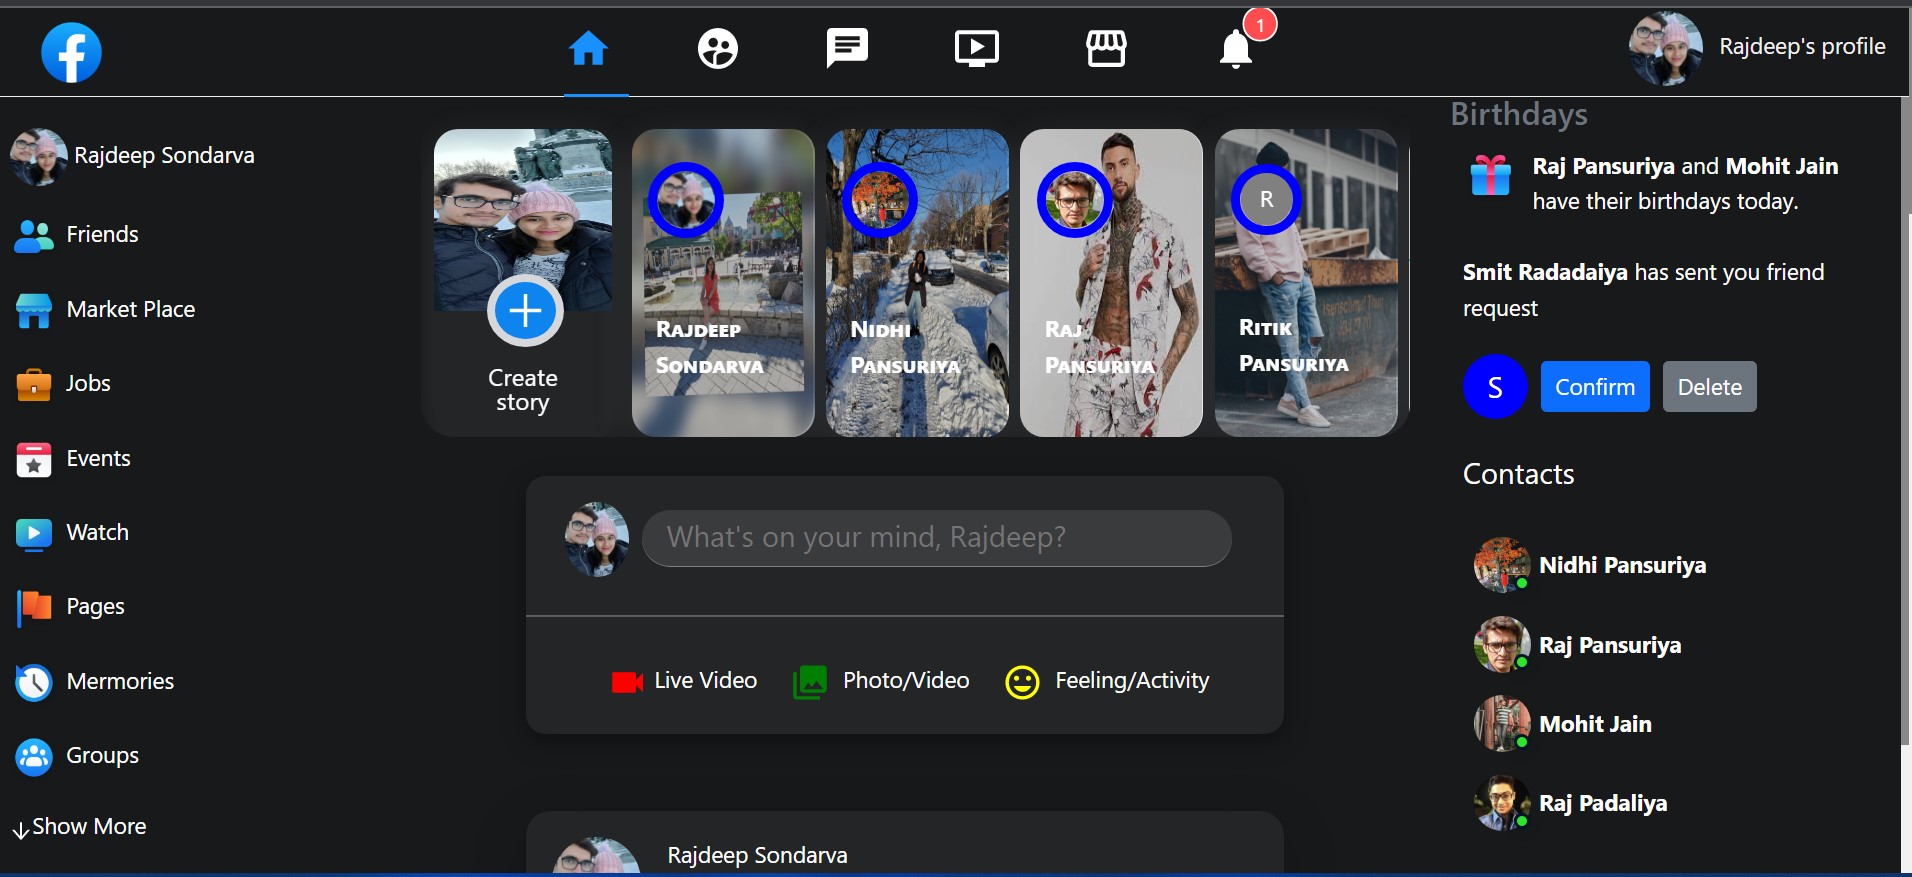
Task: Click Smit's blue S avatar
Action: (x=1495, y=387)
